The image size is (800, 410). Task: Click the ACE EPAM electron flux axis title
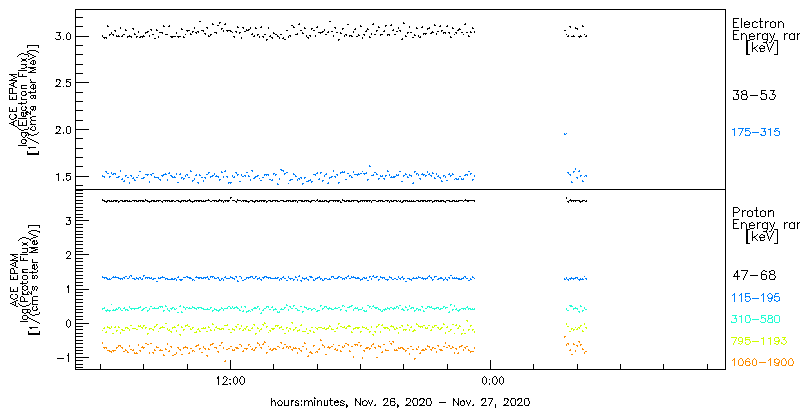(x=23, y=99)
